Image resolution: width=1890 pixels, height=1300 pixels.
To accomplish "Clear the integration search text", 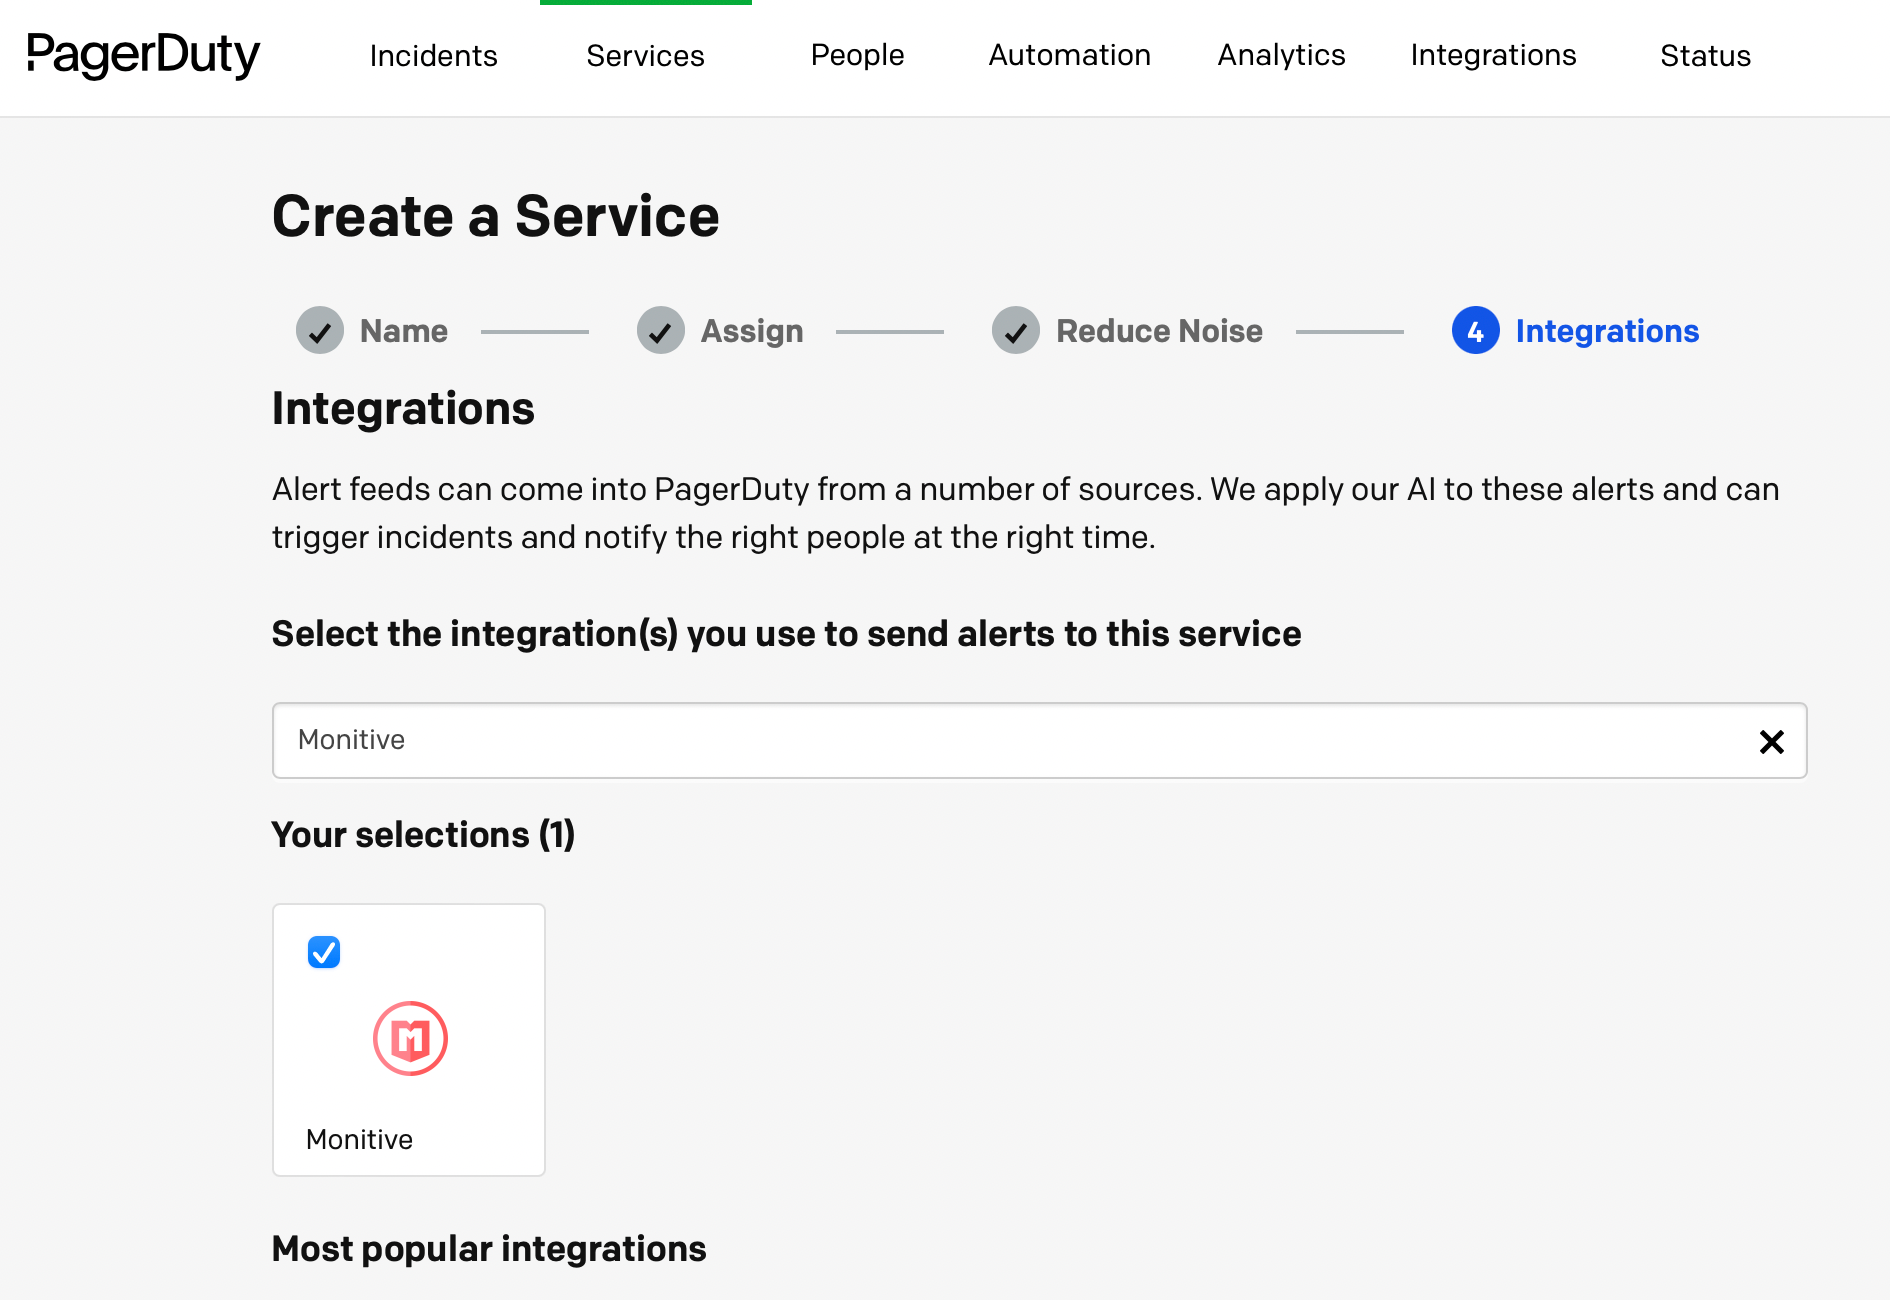I will coord(1772,741).
